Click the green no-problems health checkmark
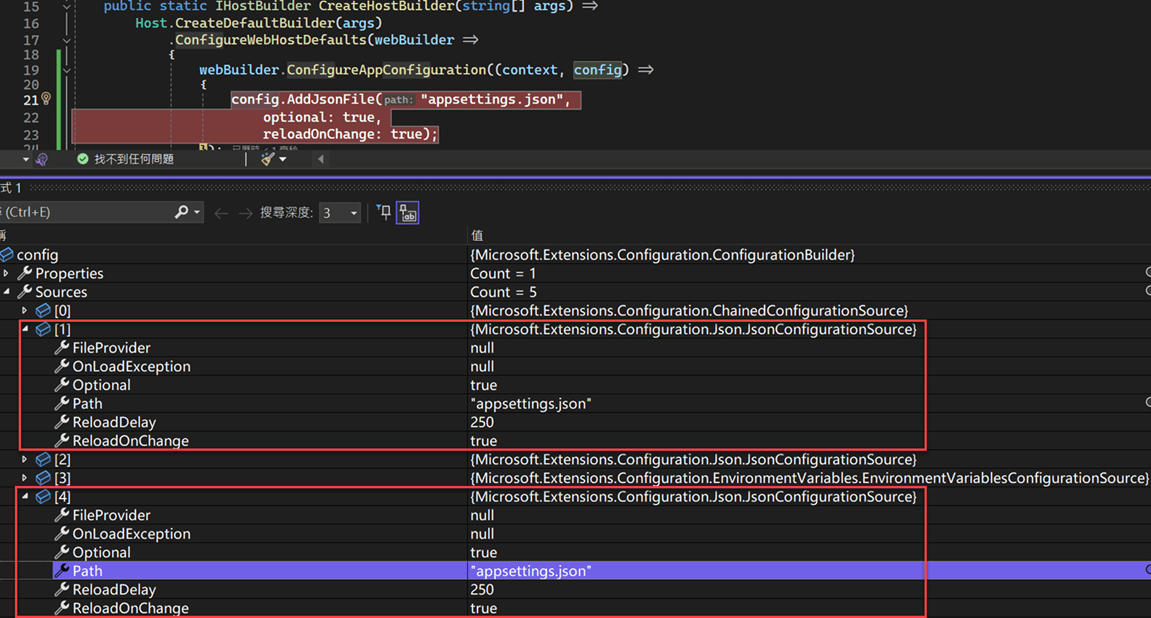1151x618 pixels. click(82, 157)
